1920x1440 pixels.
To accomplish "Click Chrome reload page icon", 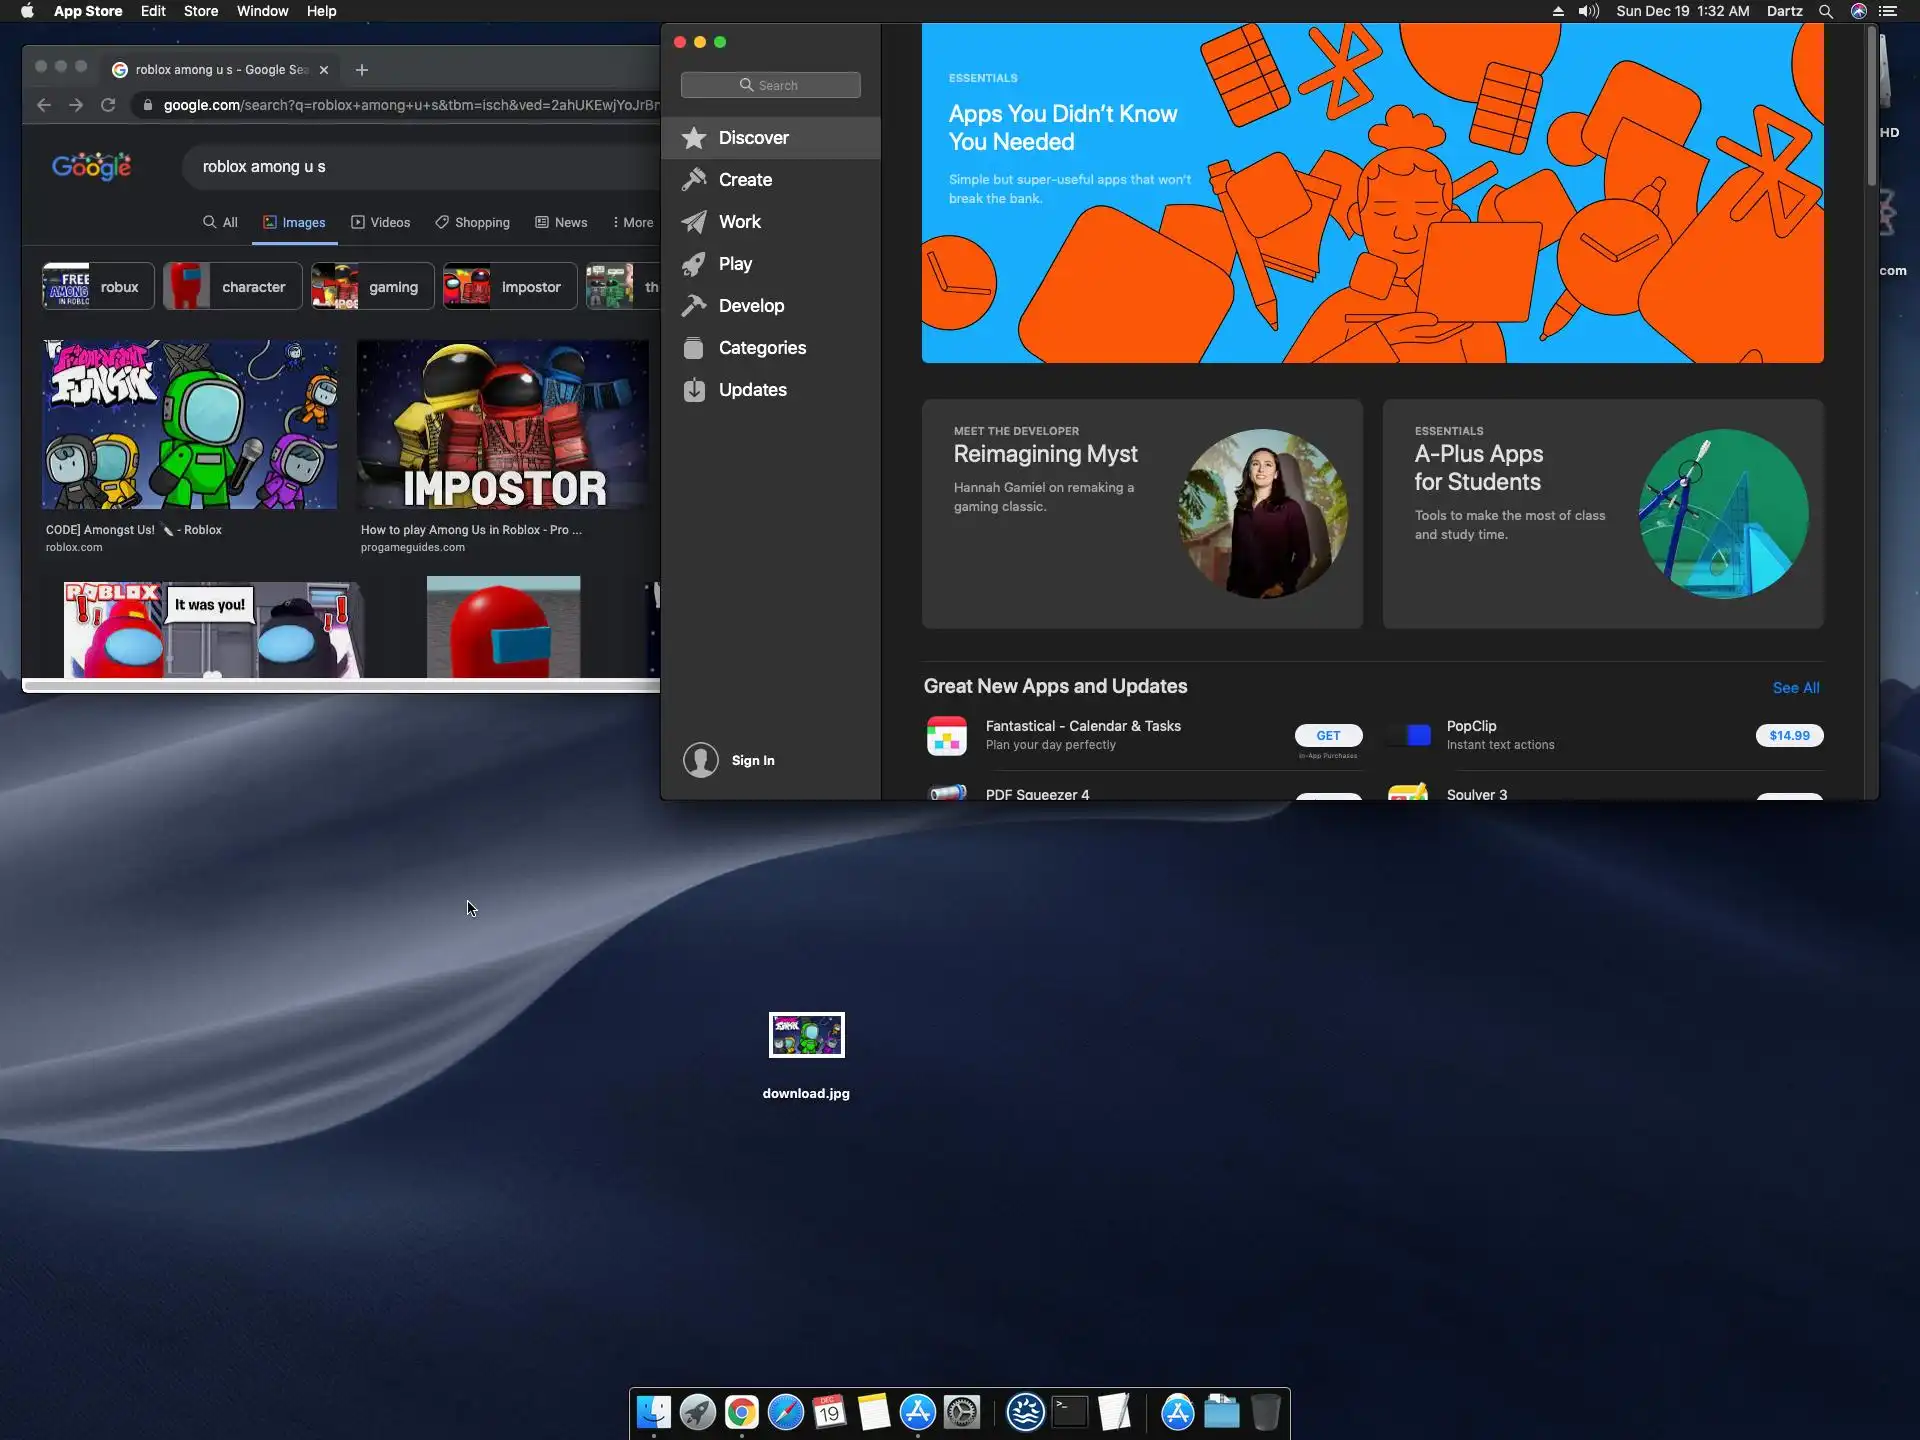I will tap(108, 105).
